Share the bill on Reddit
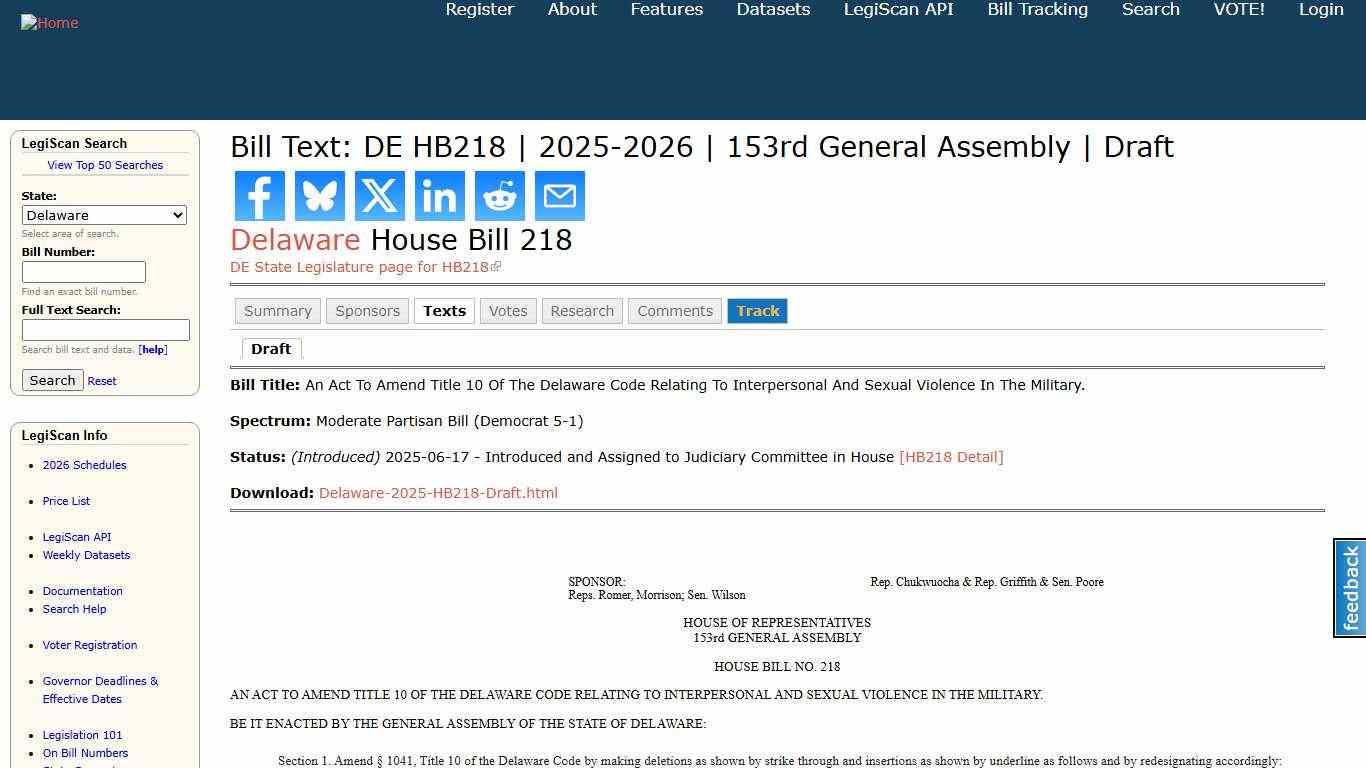This screenshot has width=1366, height=768. coord(499,196)
